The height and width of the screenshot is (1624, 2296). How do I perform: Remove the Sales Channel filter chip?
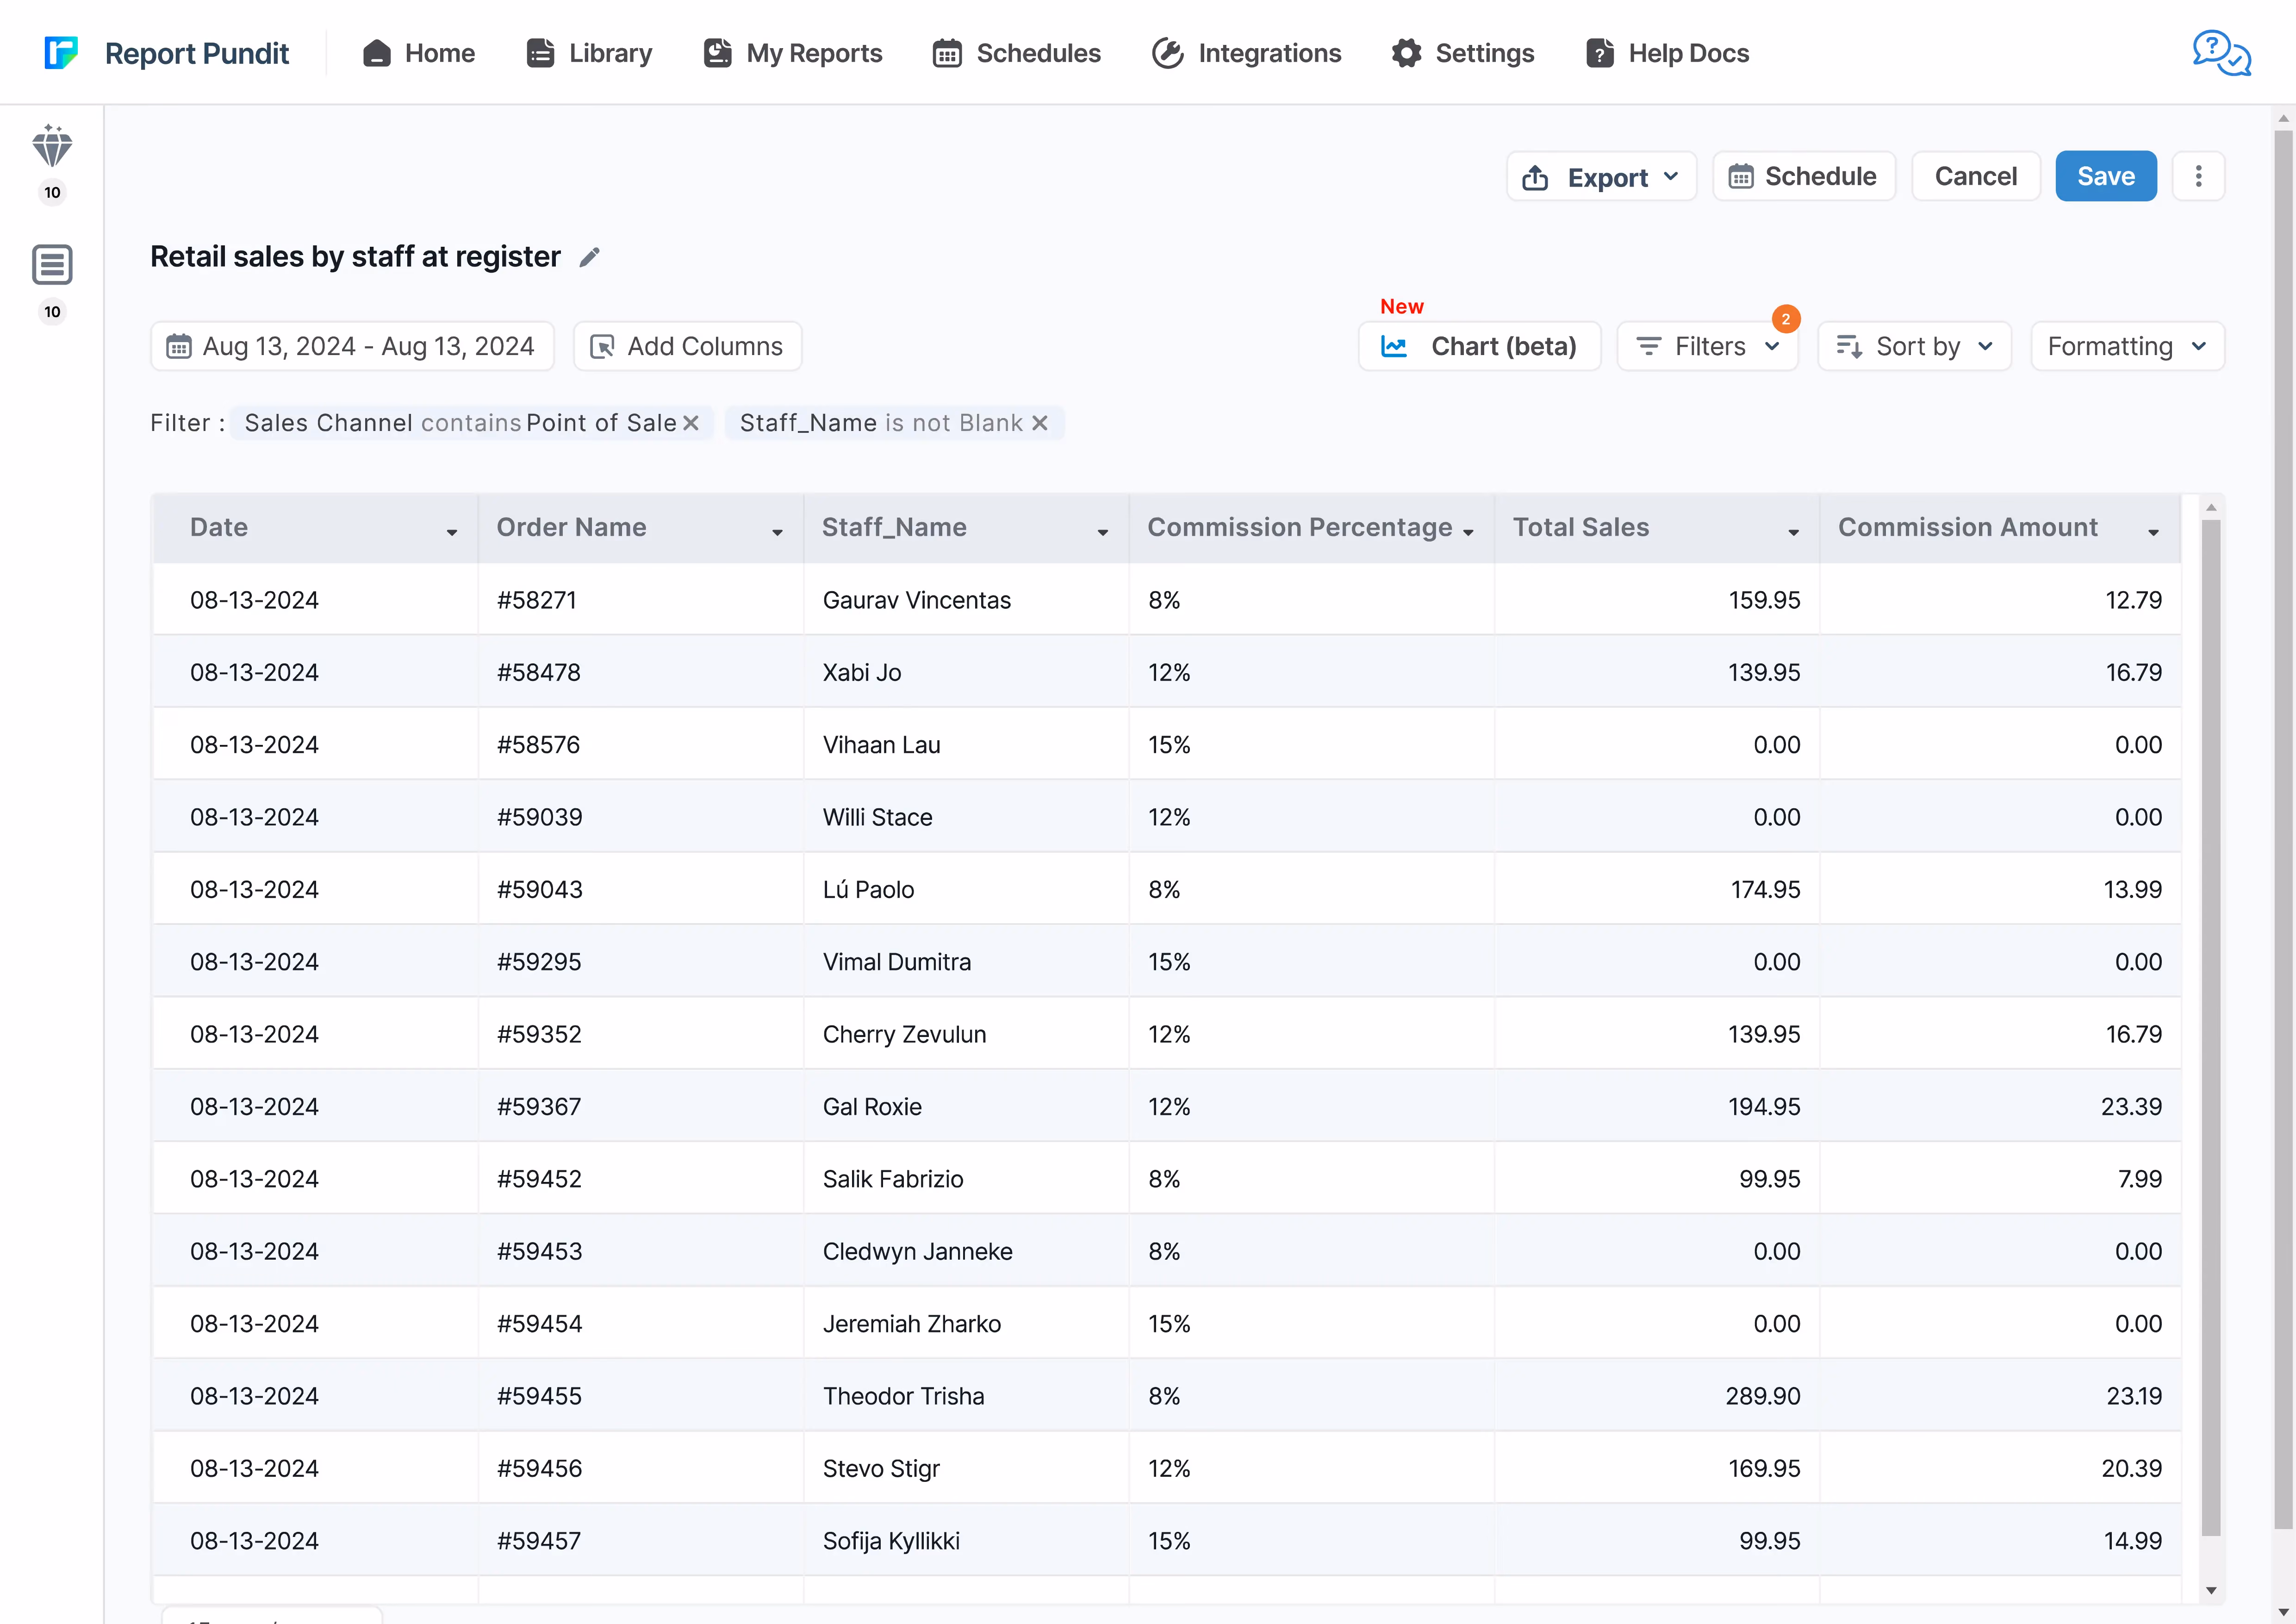click(691, 423)
